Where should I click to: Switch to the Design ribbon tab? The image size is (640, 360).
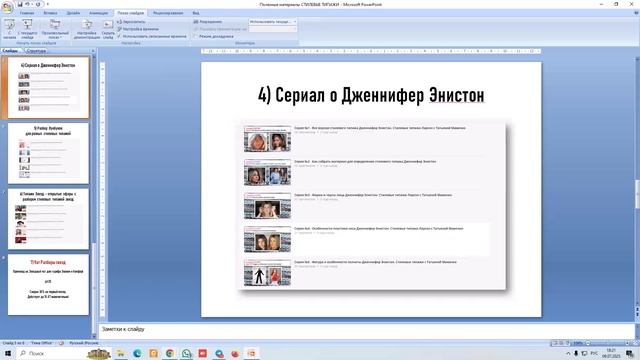pyautogui.click(x=73, y=13)
